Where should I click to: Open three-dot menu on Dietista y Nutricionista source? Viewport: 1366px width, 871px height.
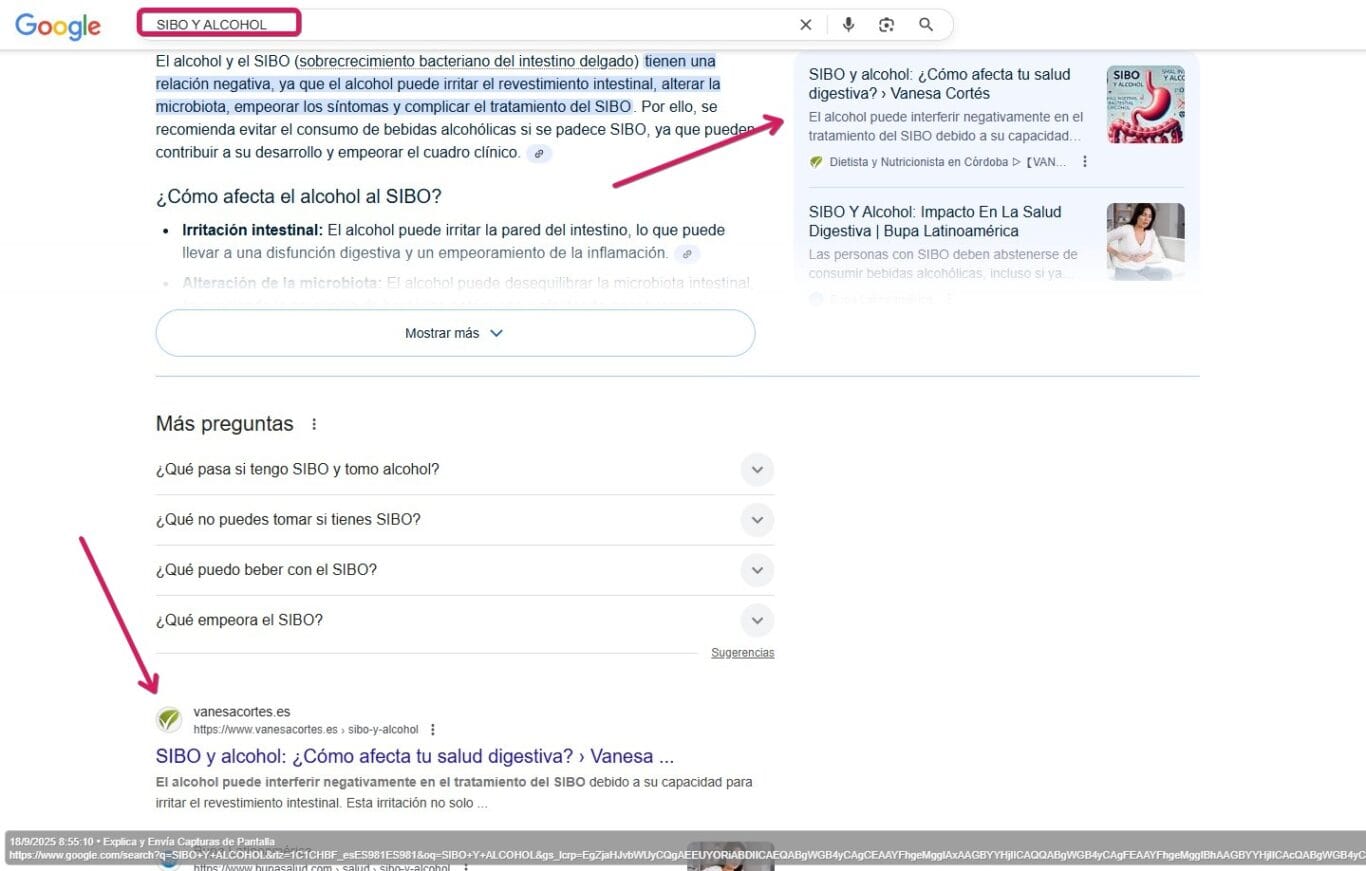click(1085, 162)
